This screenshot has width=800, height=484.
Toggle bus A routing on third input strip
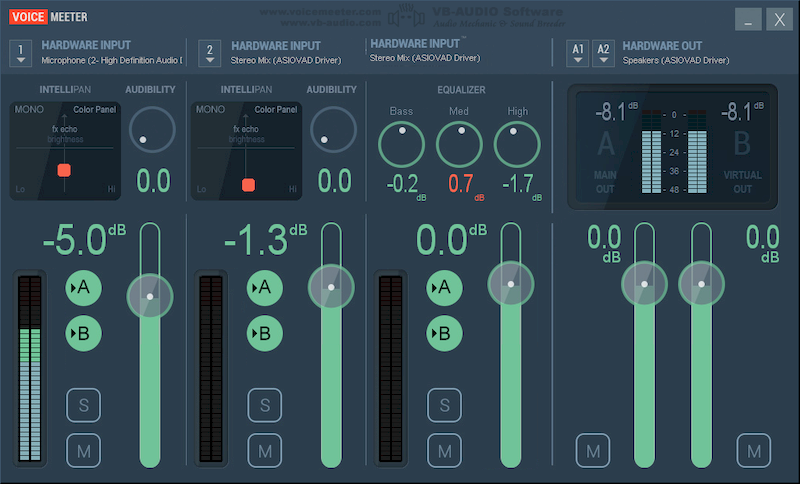click(x=444, y=288)
